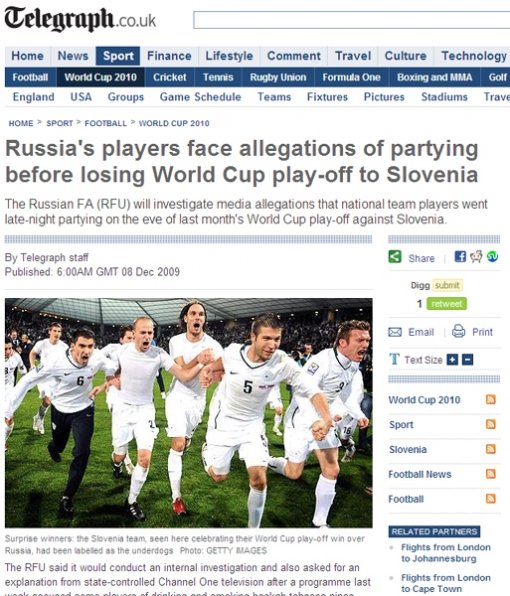Submit the article to Digg
510x596 pixels.
click(x=447, y=285)
